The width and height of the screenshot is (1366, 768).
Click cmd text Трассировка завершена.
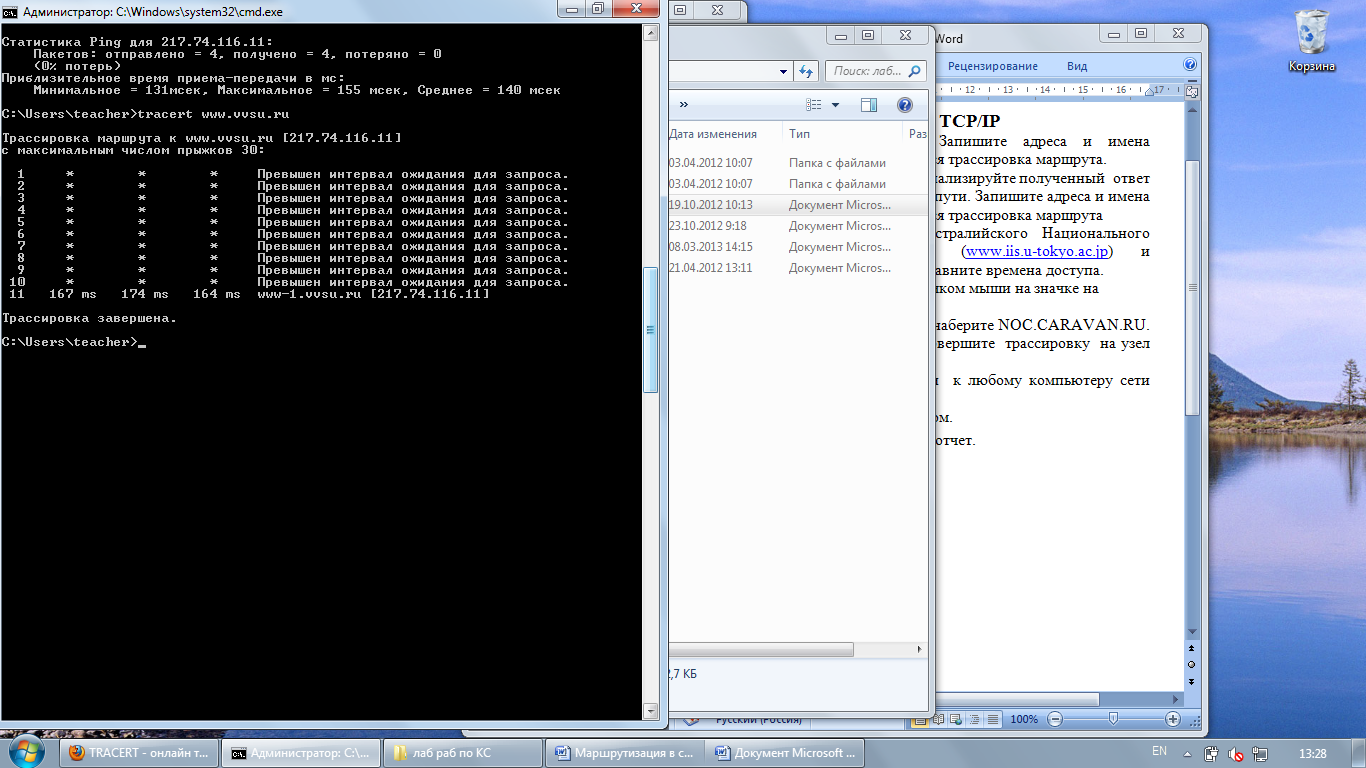coord(89,318)
